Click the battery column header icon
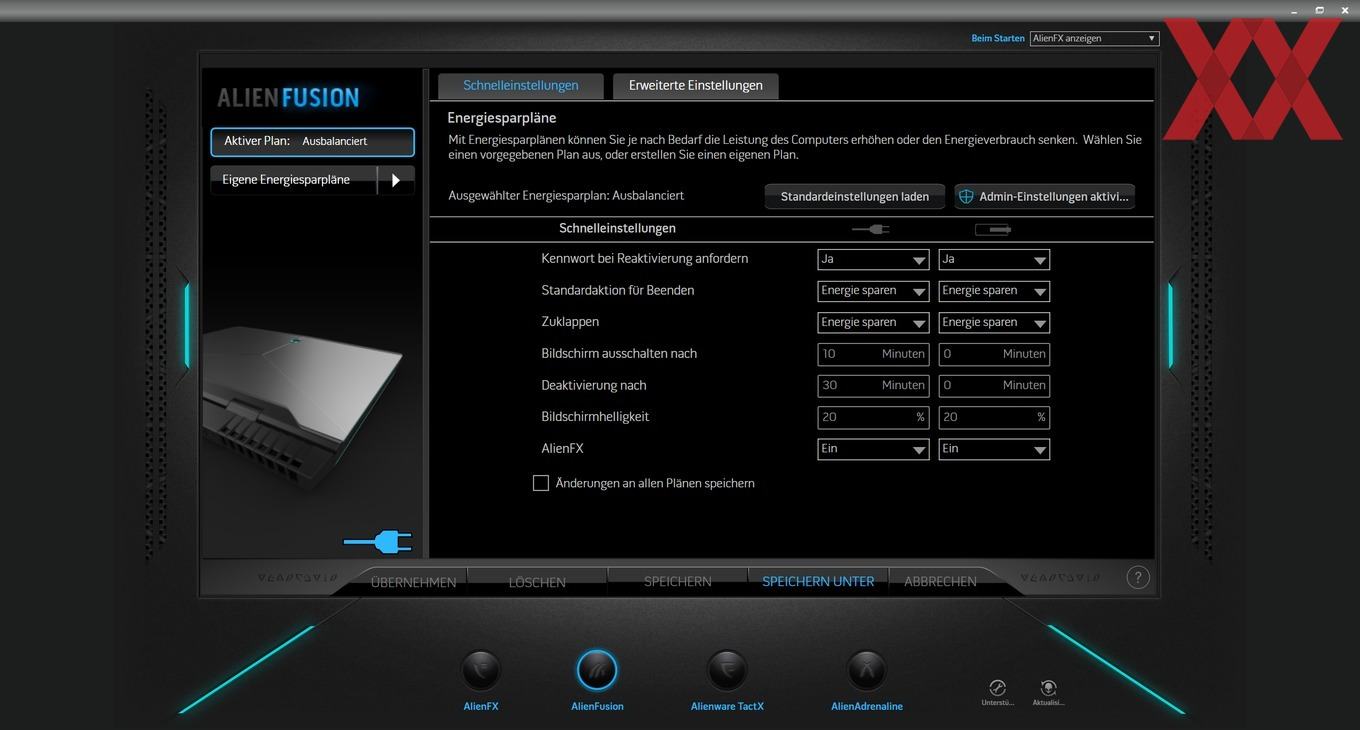The width and height of the screenshot is (1360, 730). point(993,229)
